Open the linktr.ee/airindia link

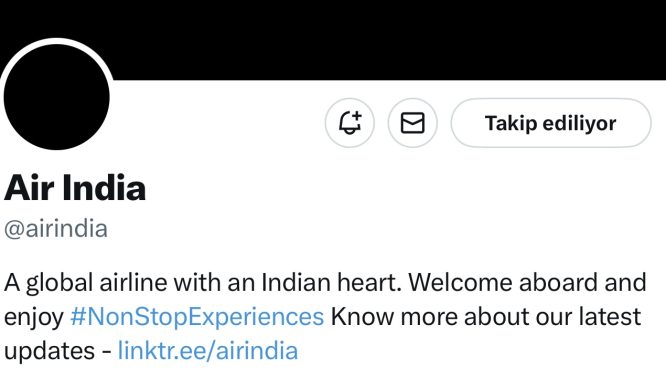coord(208,351)
